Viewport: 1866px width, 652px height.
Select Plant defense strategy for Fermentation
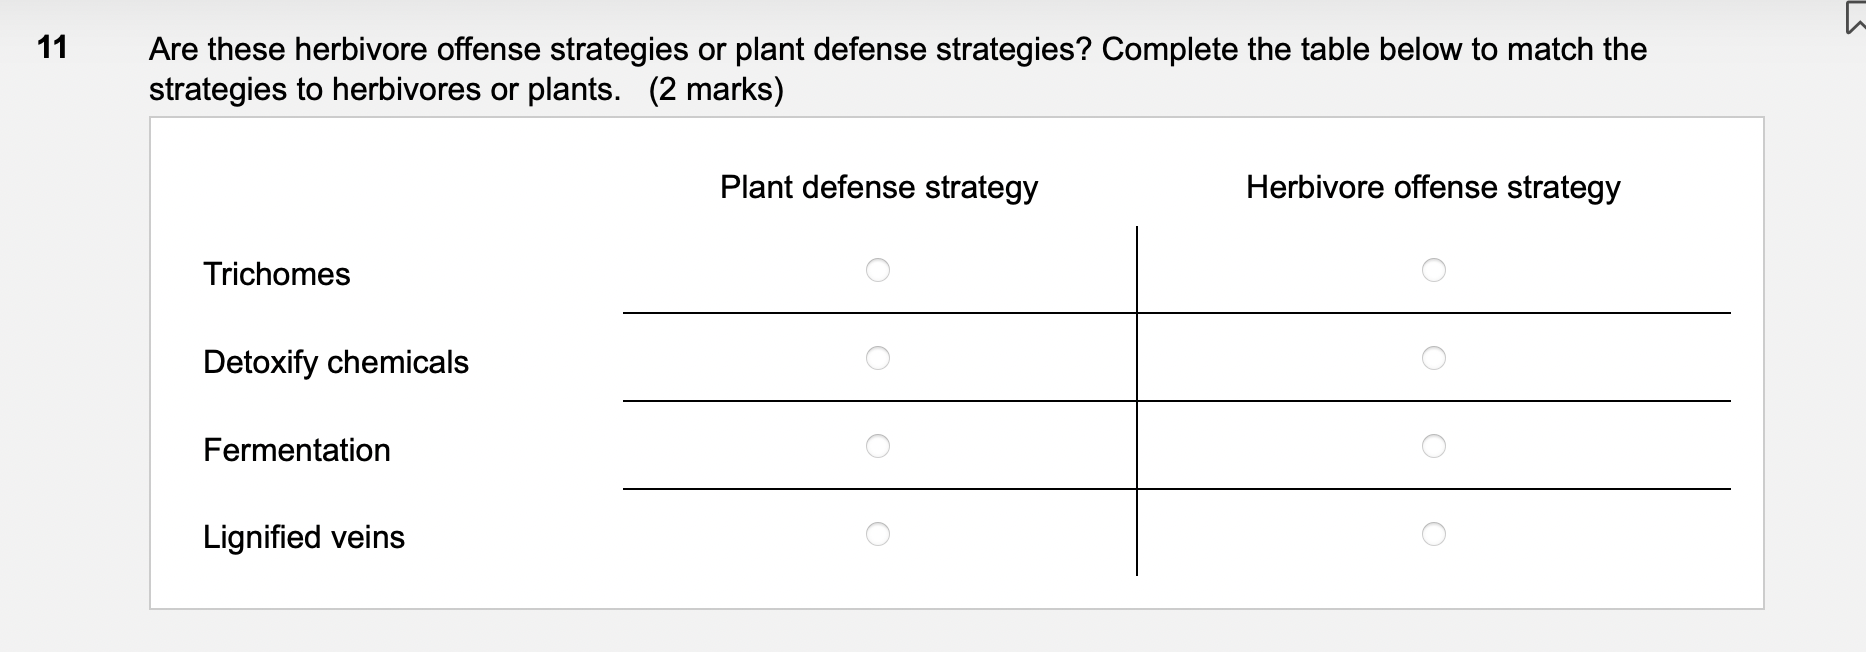pos(877,446)
